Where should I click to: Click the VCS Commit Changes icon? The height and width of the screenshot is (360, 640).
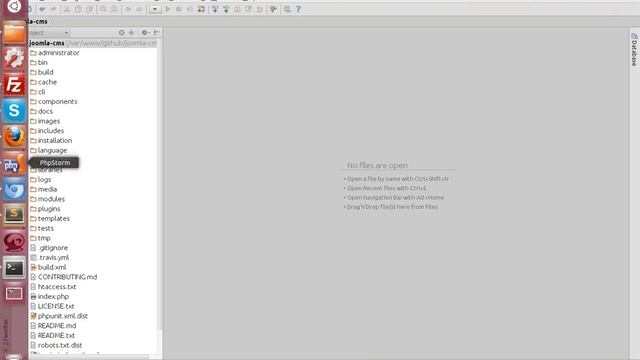(x=226, y=9)
